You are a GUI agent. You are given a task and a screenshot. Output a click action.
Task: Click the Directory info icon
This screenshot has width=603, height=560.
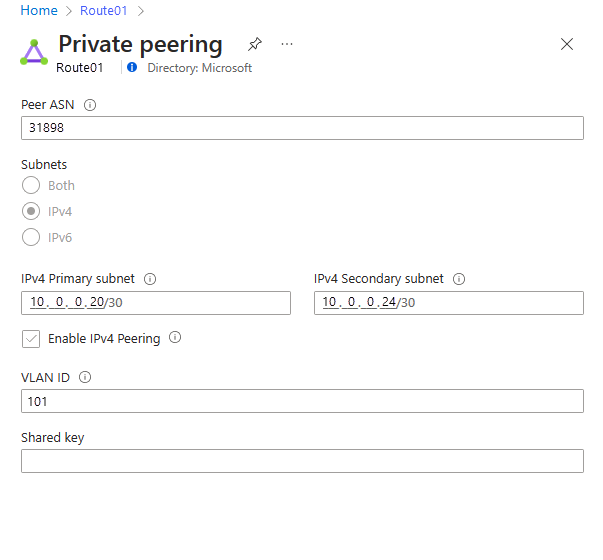coord(132,68)
